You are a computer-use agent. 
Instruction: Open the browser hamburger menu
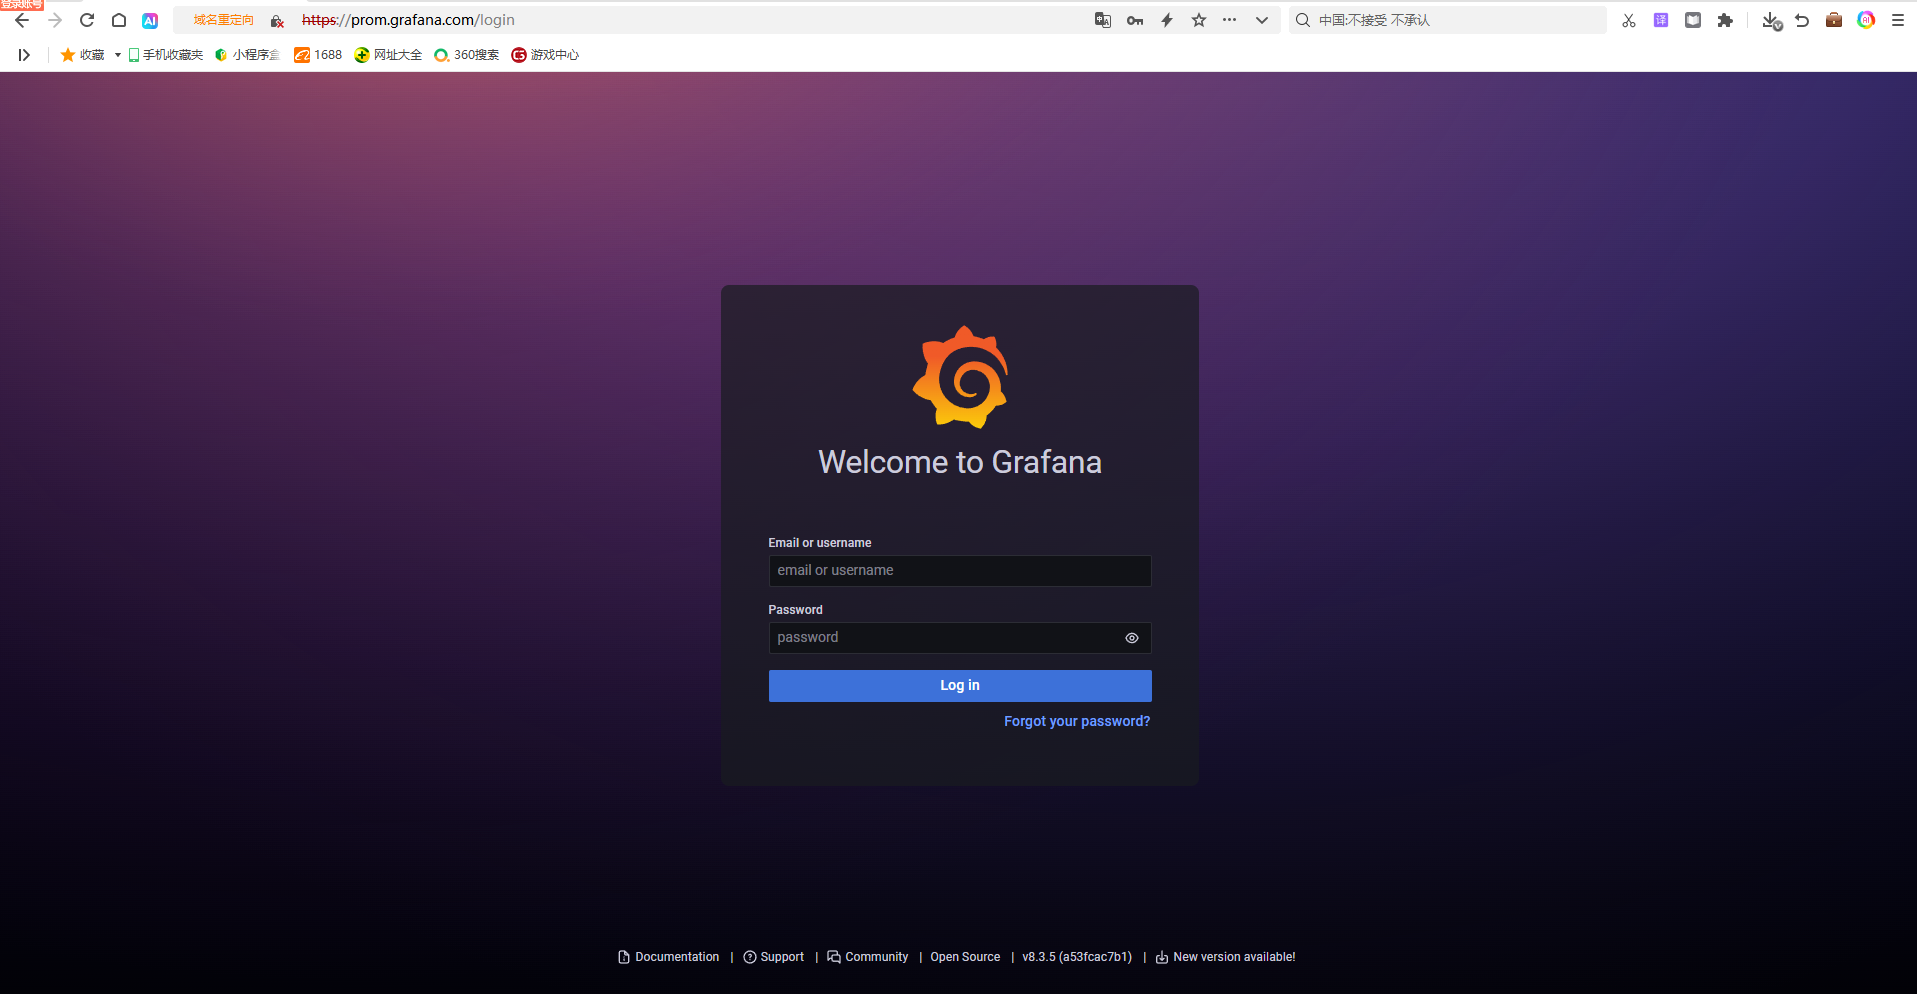(x=1898, y=20)
